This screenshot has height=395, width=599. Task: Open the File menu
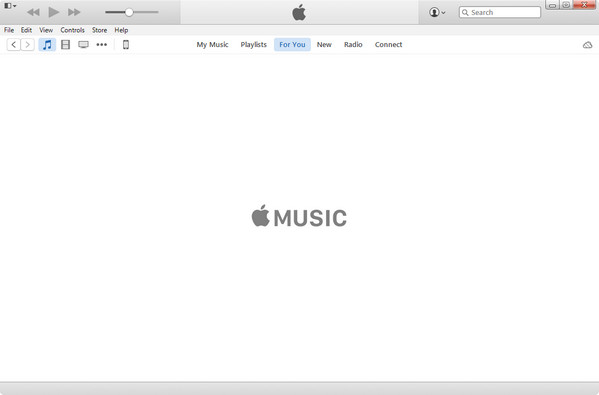pyautogui.click(x=9, y=30)
